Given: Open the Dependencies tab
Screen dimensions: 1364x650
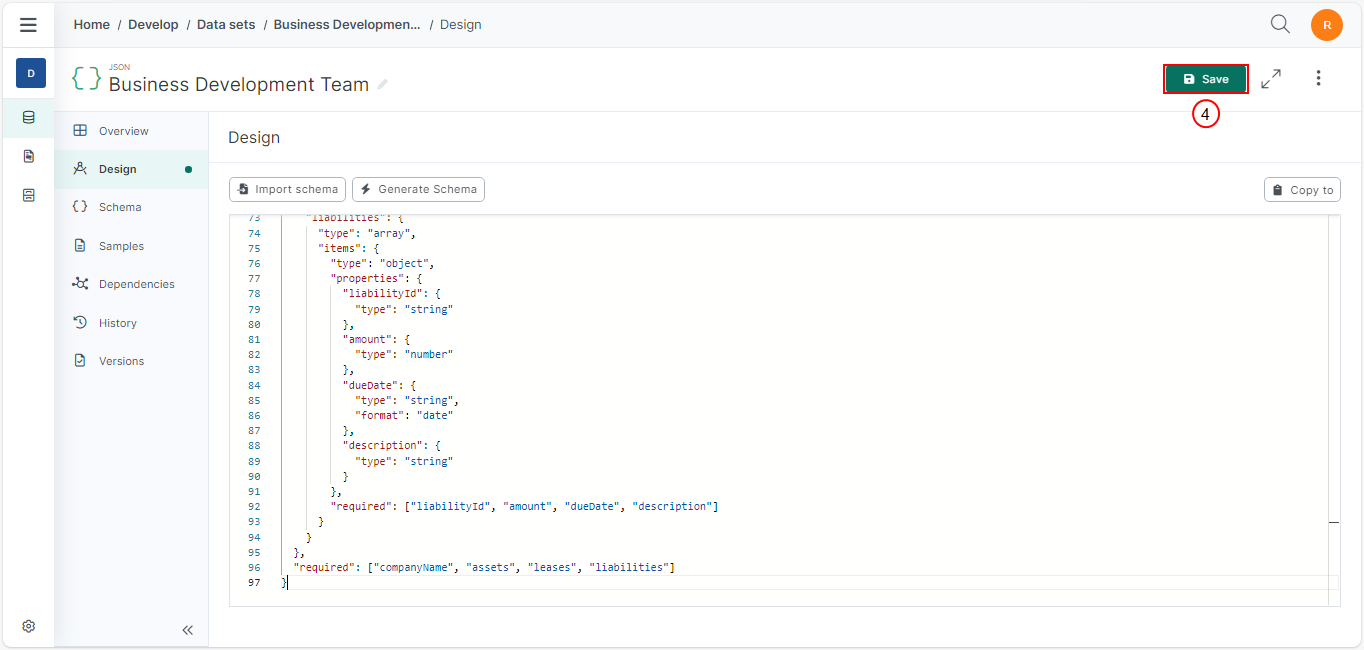Looking at the screenshot, I should (131, 284).
